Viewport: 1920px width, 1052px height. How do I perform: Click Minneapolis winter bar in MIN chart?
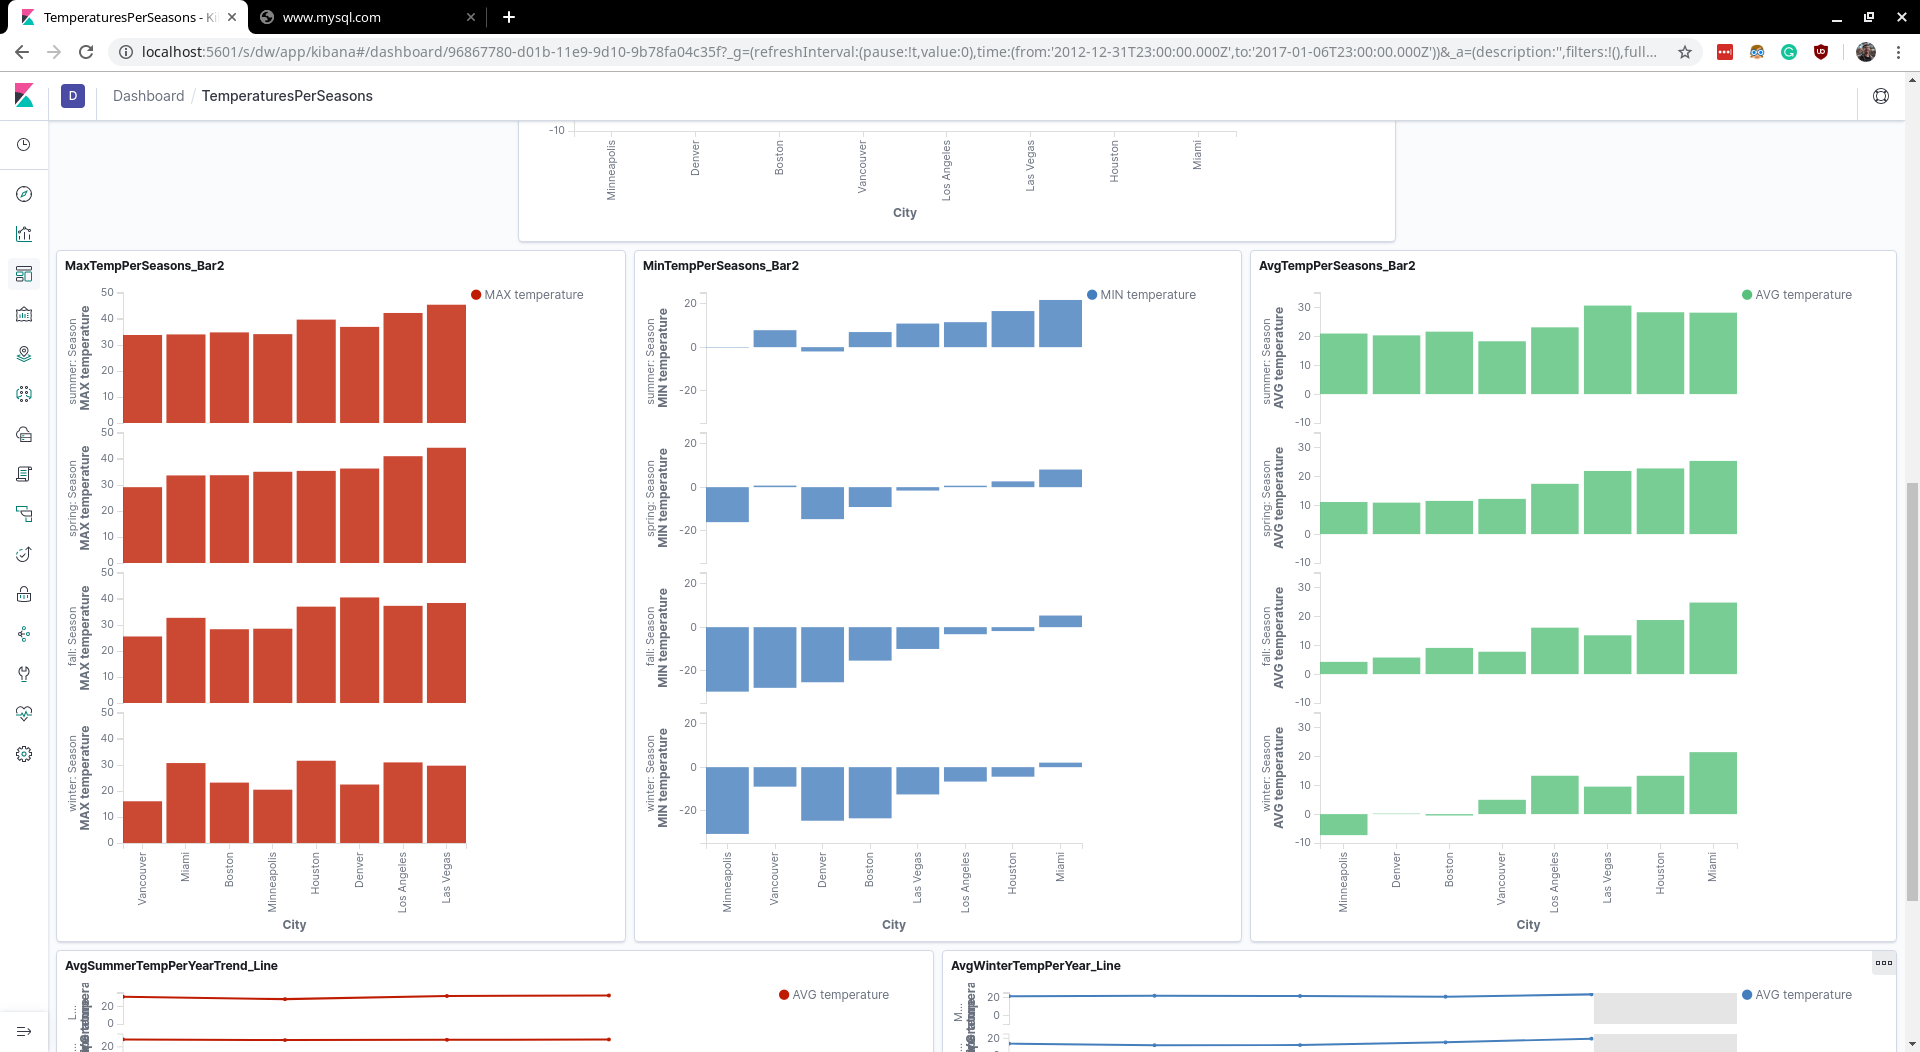pos(727,800)
